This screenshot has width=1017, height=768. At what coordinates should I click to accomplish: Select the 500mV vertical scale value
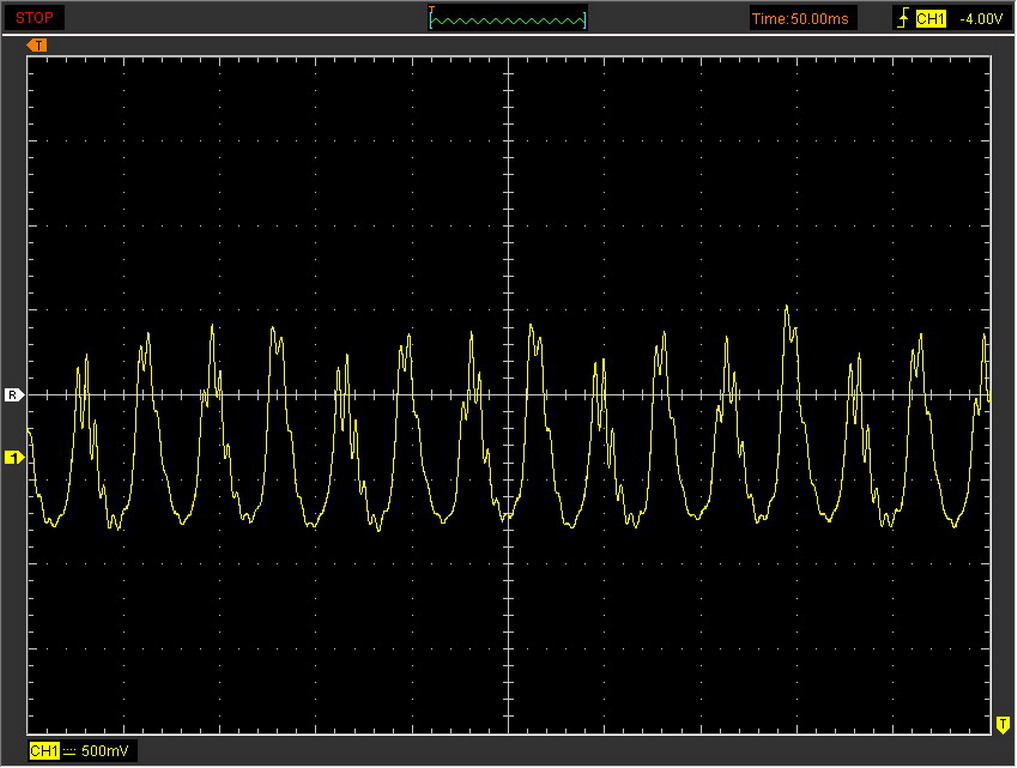105,751
